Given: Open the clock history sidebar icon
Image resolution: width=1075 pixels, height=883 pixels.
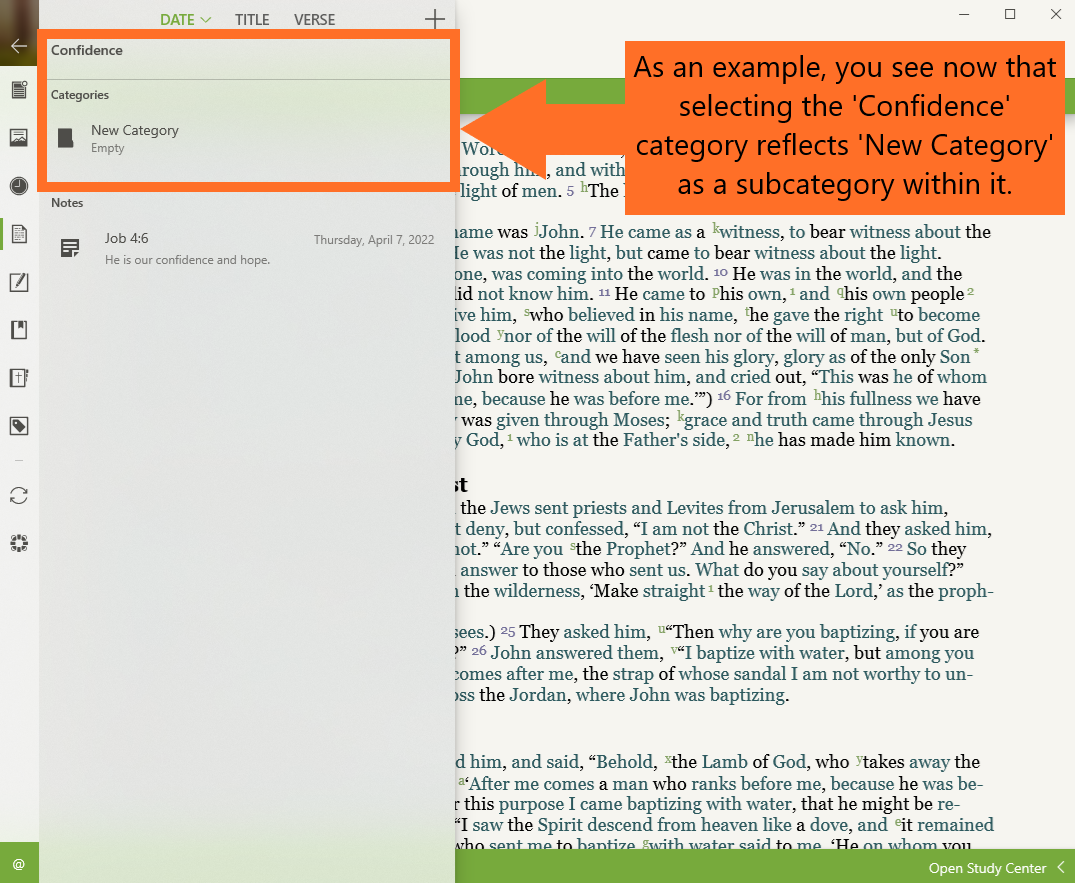Looking at the screenshot, I should (18, 186).
